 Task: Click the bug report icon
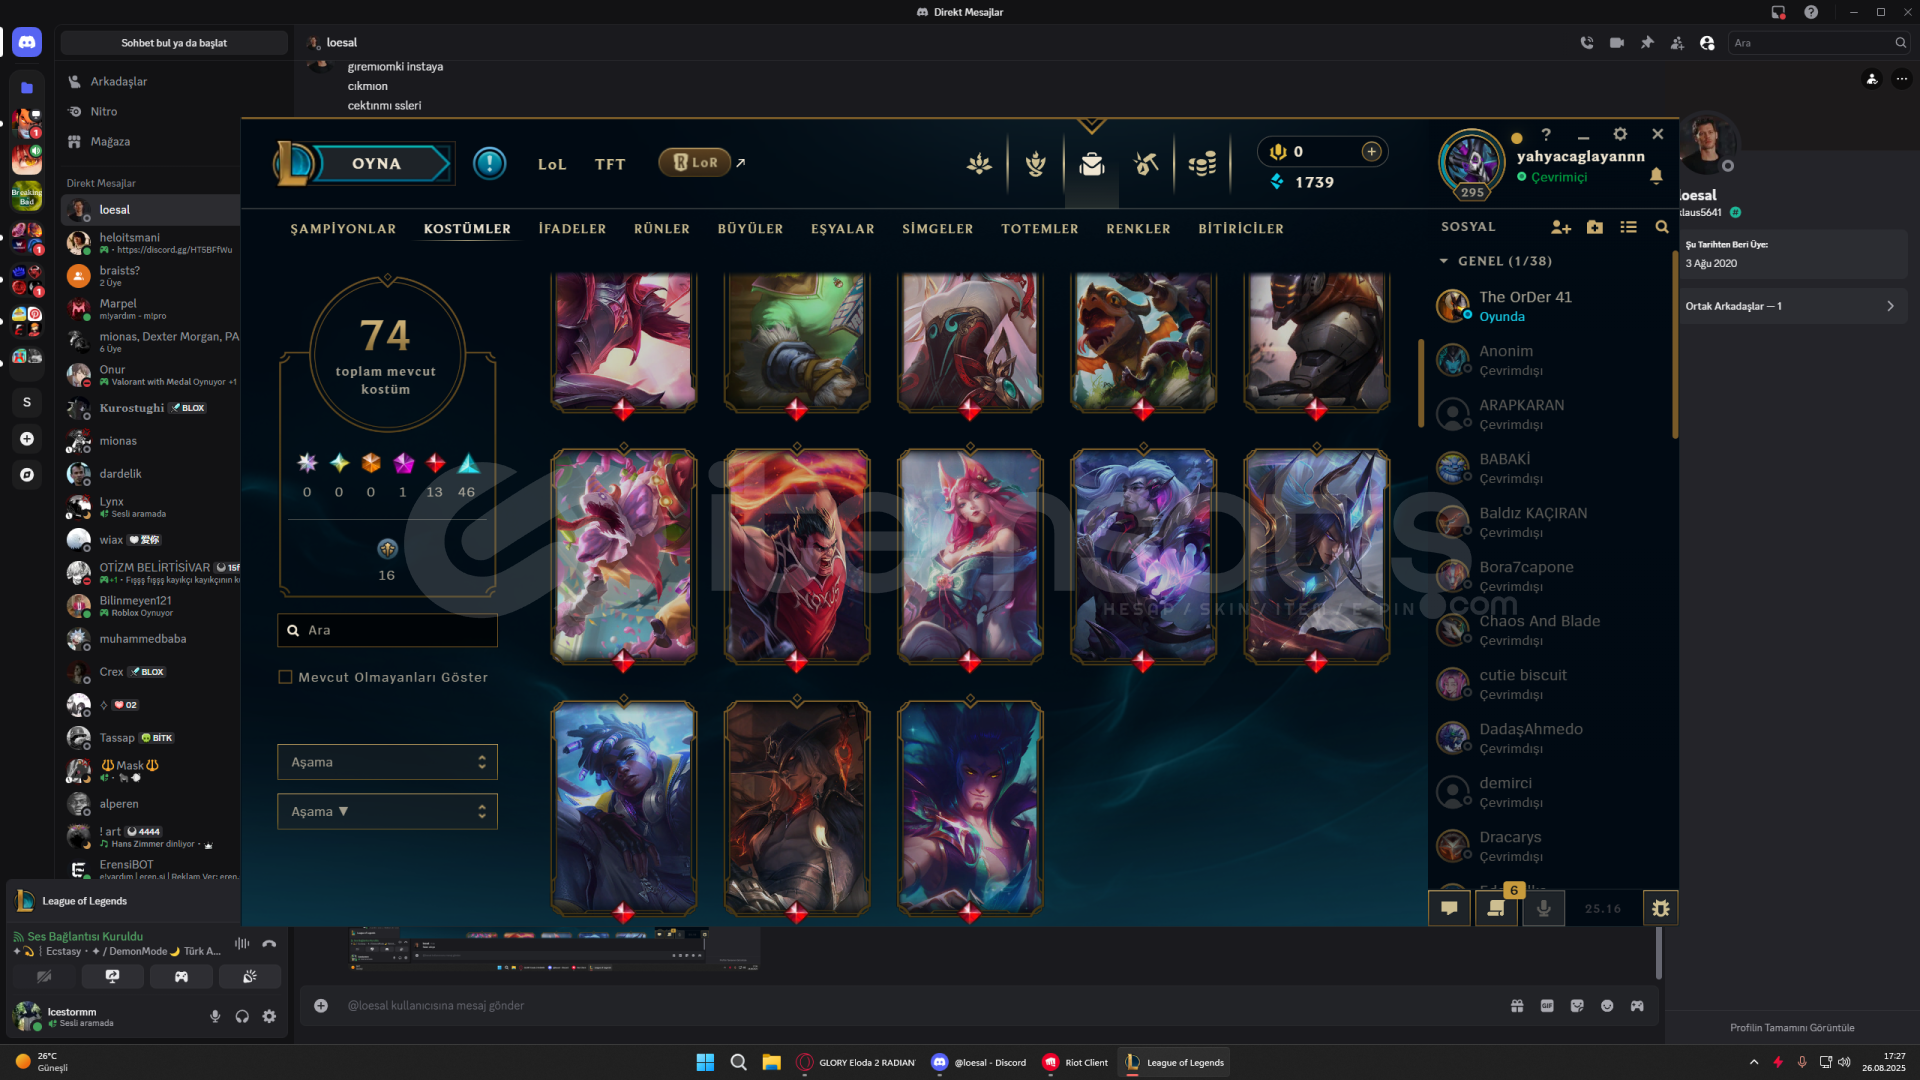1660,908
